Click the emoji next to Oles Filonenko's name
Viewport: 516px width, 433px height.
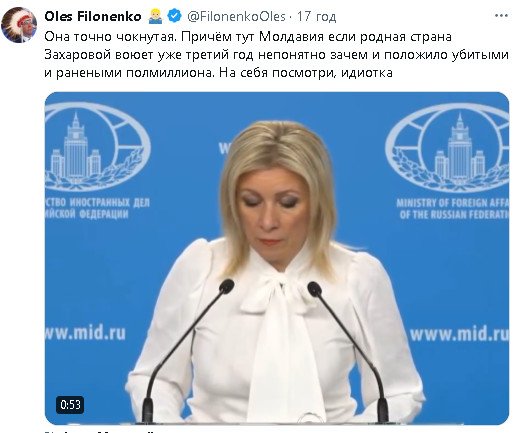[155, 16]
